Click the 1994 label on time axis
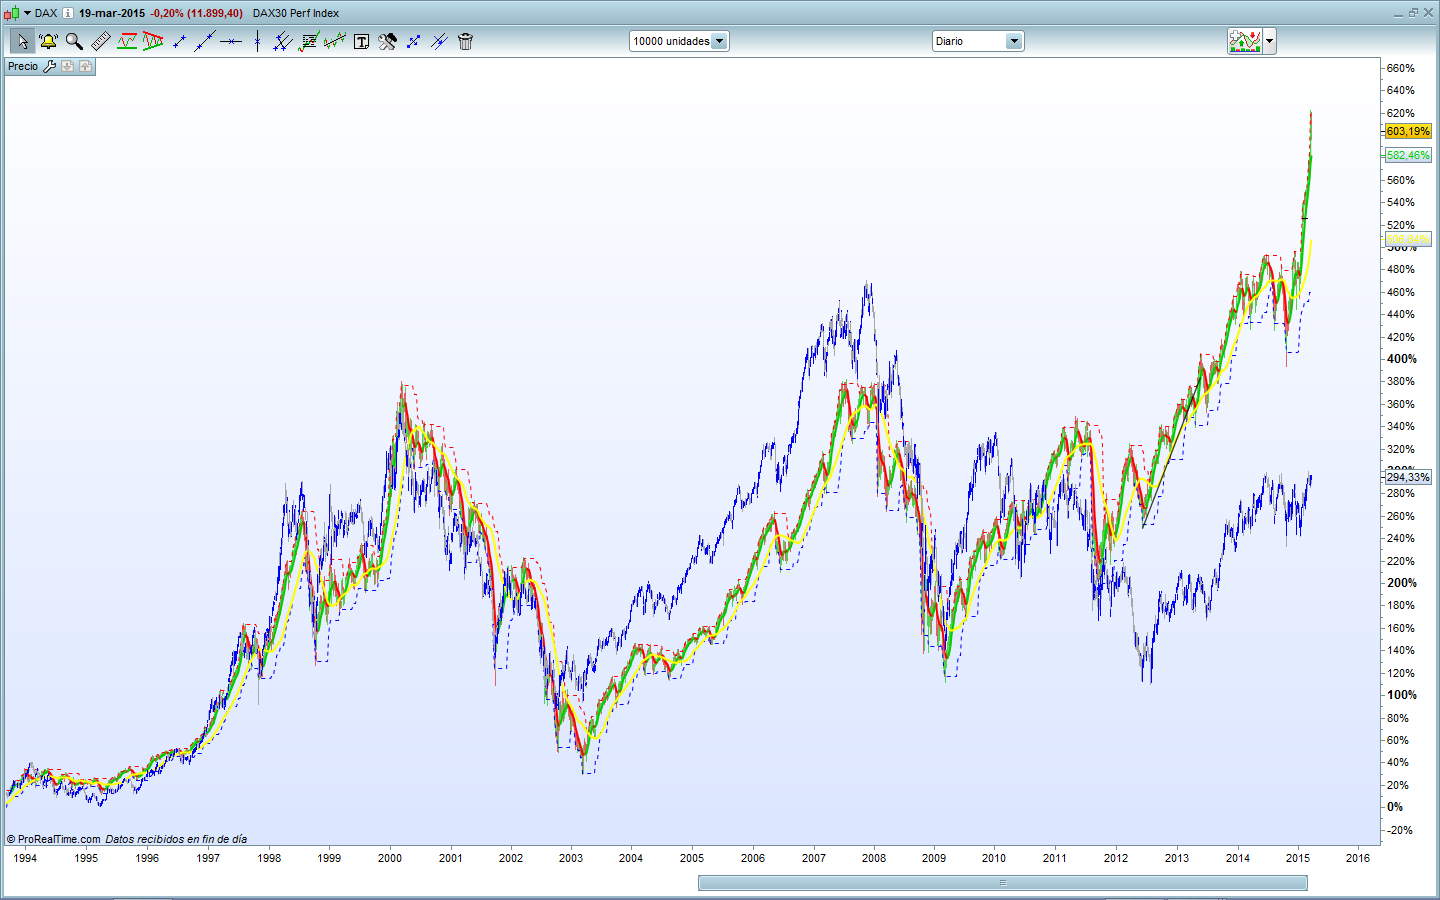The height and width of the screenshot is (900, 1440). pos(25,858)
